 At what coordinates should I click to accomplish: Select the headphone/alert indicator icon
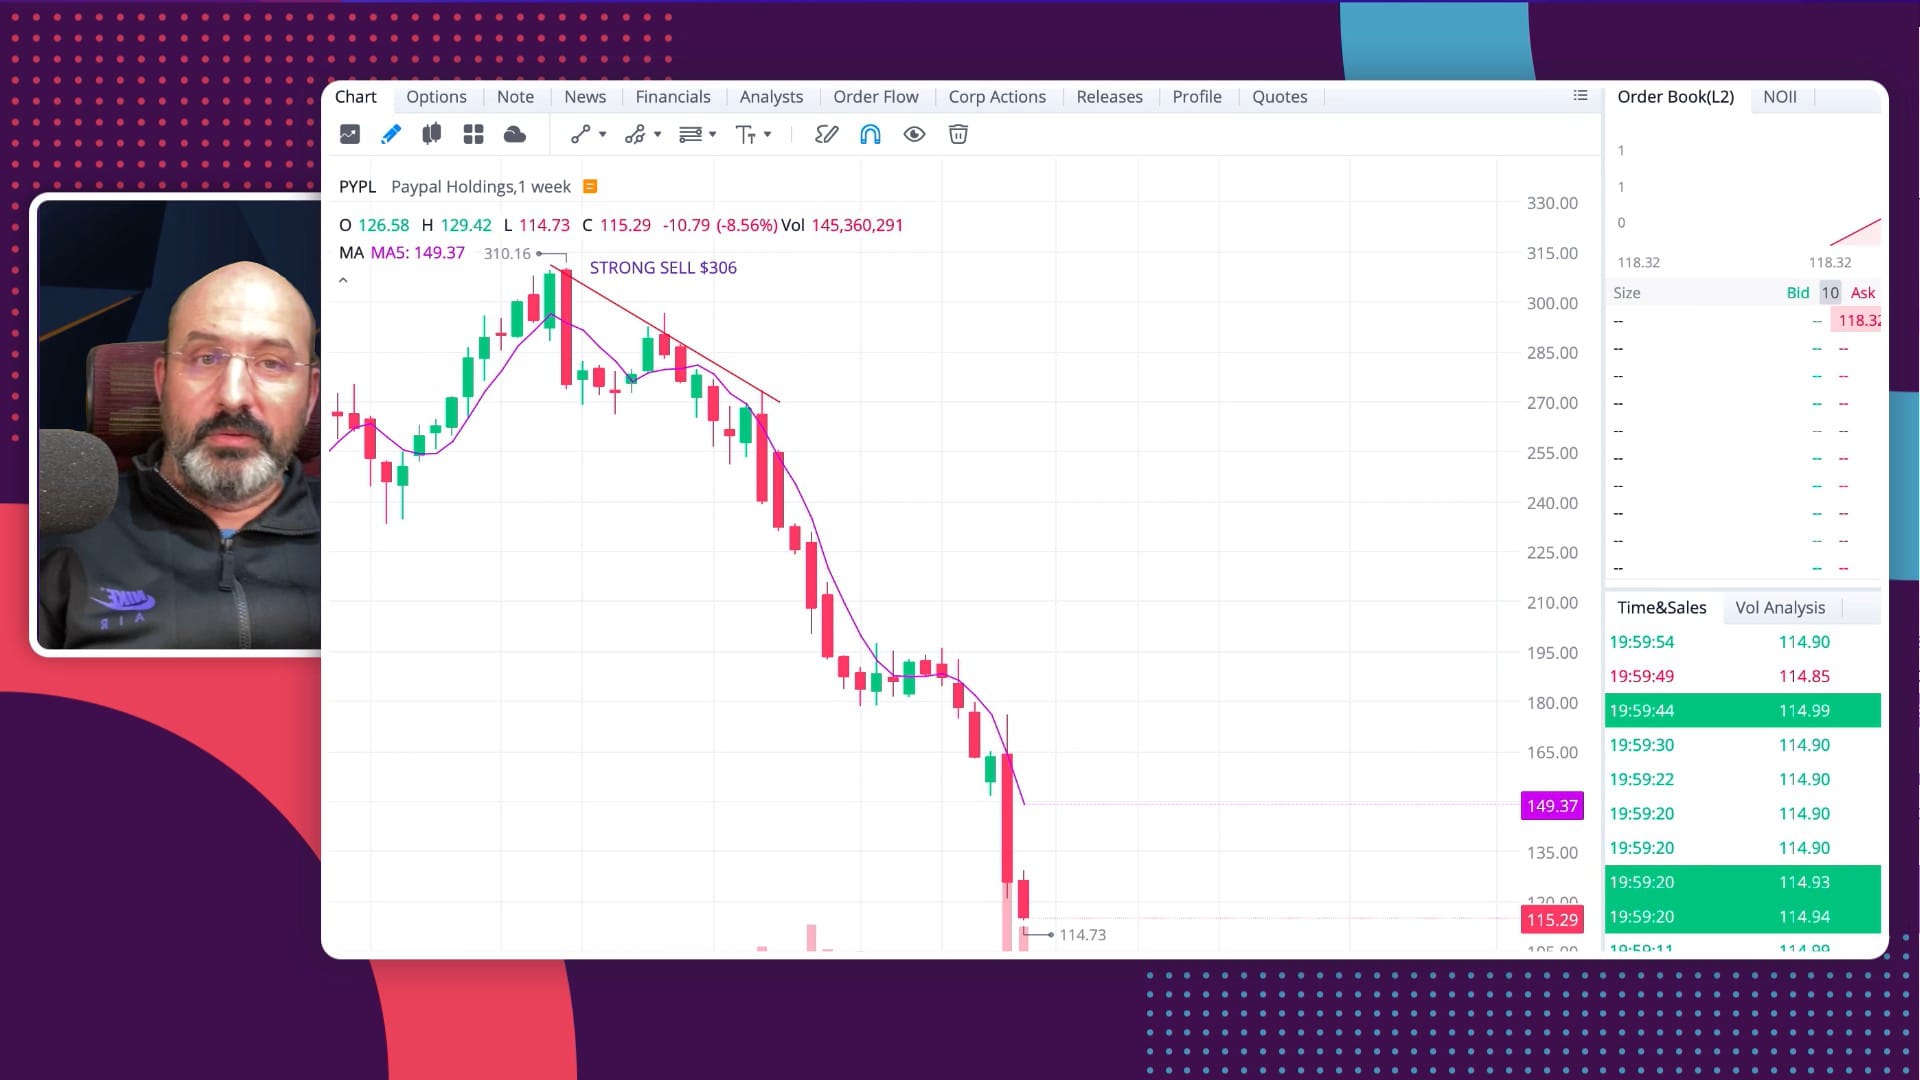point(870,135)
